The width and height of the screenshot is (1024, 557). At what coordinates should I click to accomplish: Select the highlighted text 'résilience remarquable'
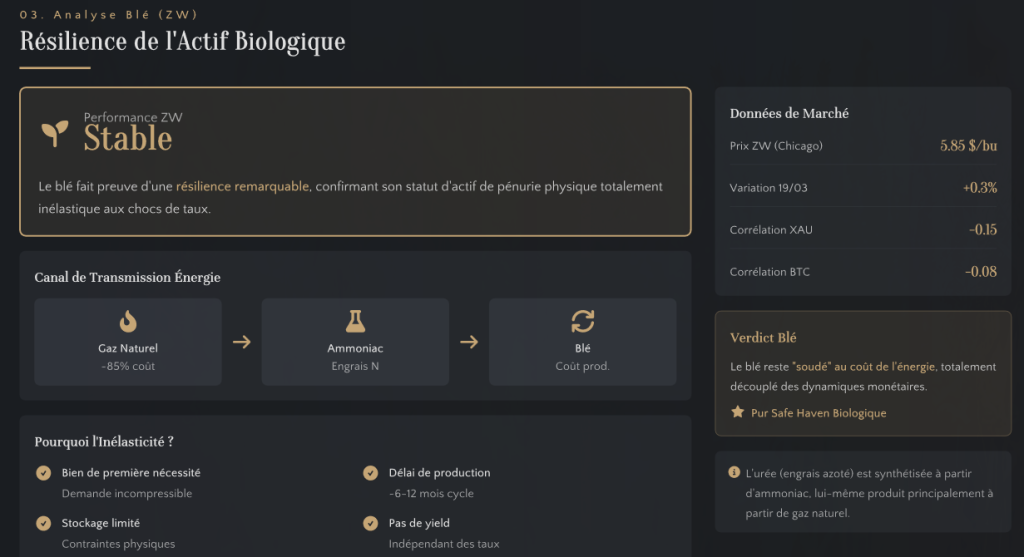(243, 187)
